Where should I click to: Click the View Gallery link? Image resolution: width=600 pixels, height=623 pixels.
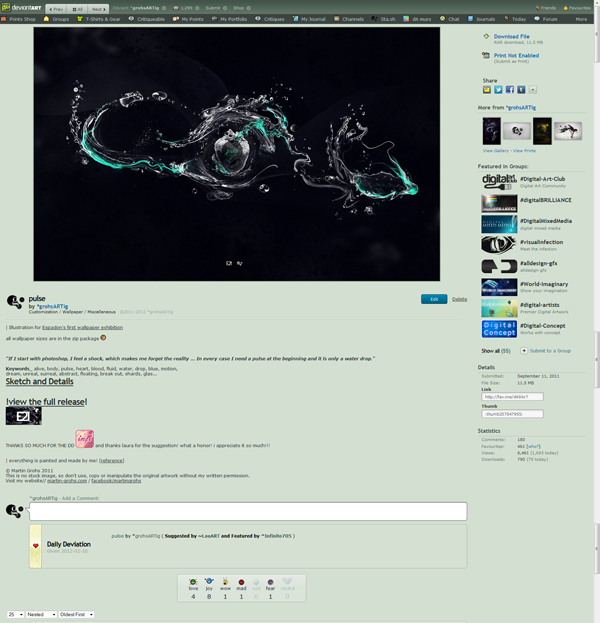(x=495, y=151)
